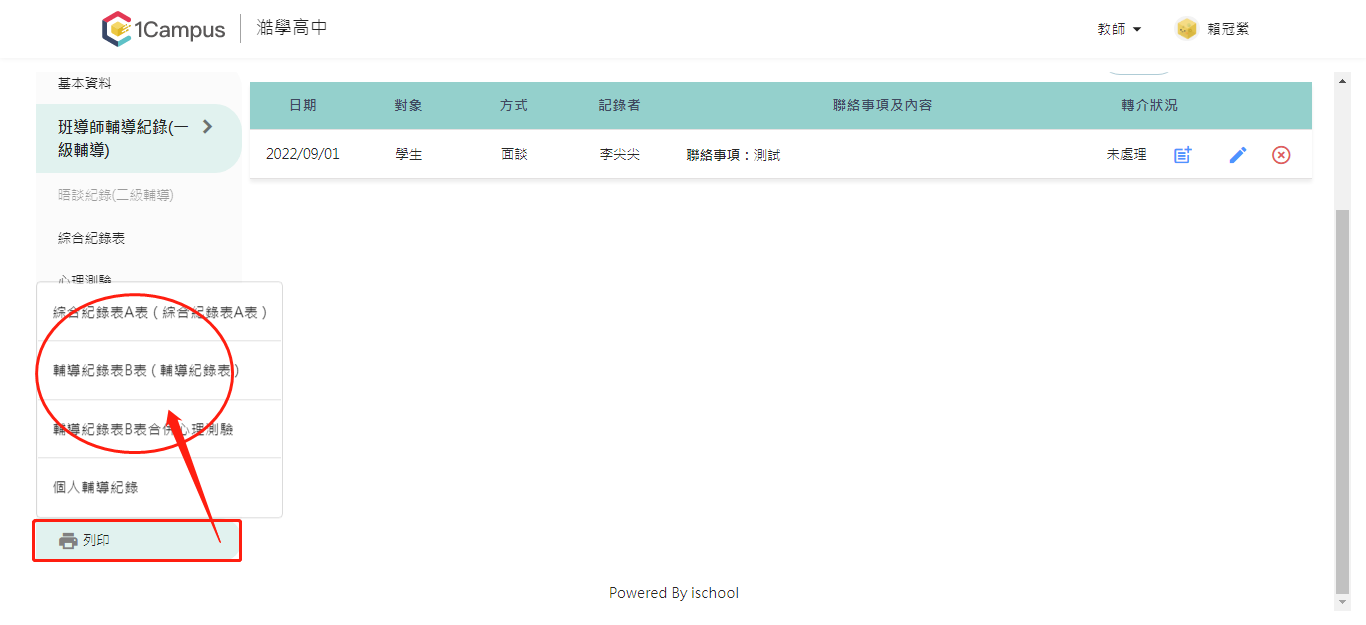Expand chevron beside 班導師輔導紀錄
Viewport: 1366px width, 625px height.
click(x=207, y=126)
